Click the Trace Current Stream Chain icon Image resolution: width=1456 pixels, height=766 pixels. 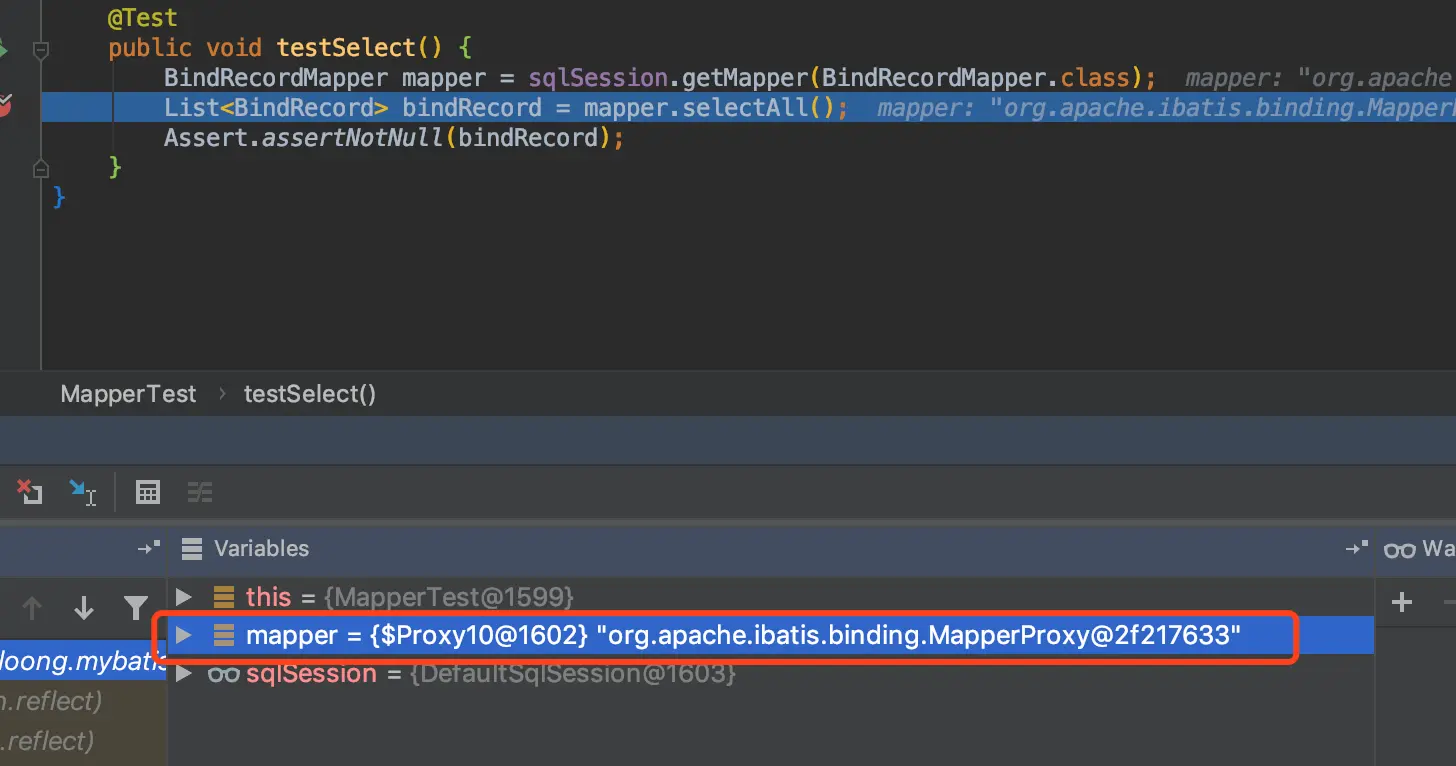pyautogui.click(x=200, y=491)
